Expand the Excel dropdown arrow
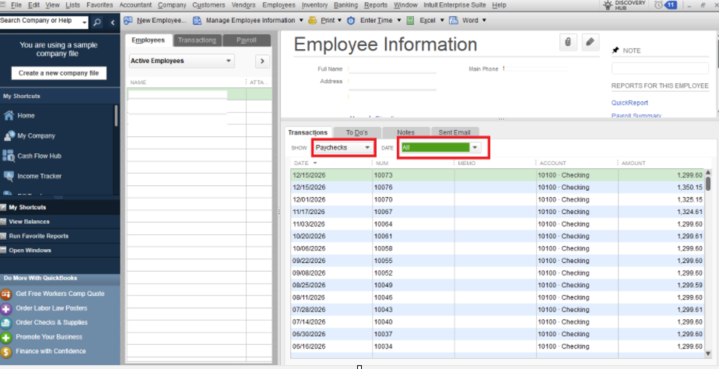 pos(442,21)
